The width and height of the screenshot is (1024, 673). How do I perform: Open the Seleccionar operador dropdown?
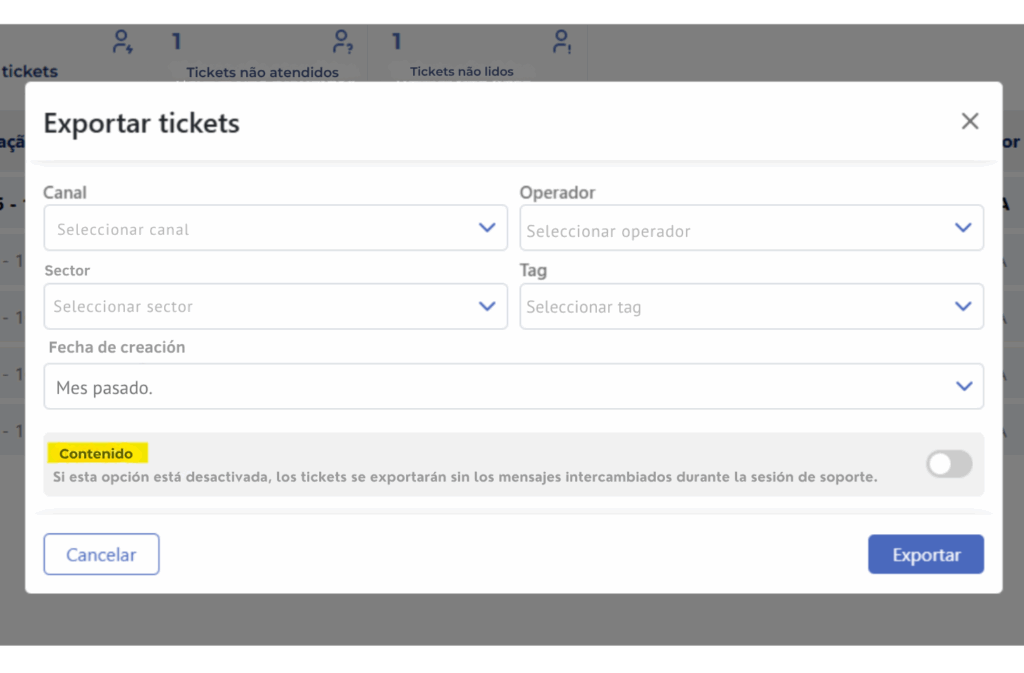(x=735, y=230)
